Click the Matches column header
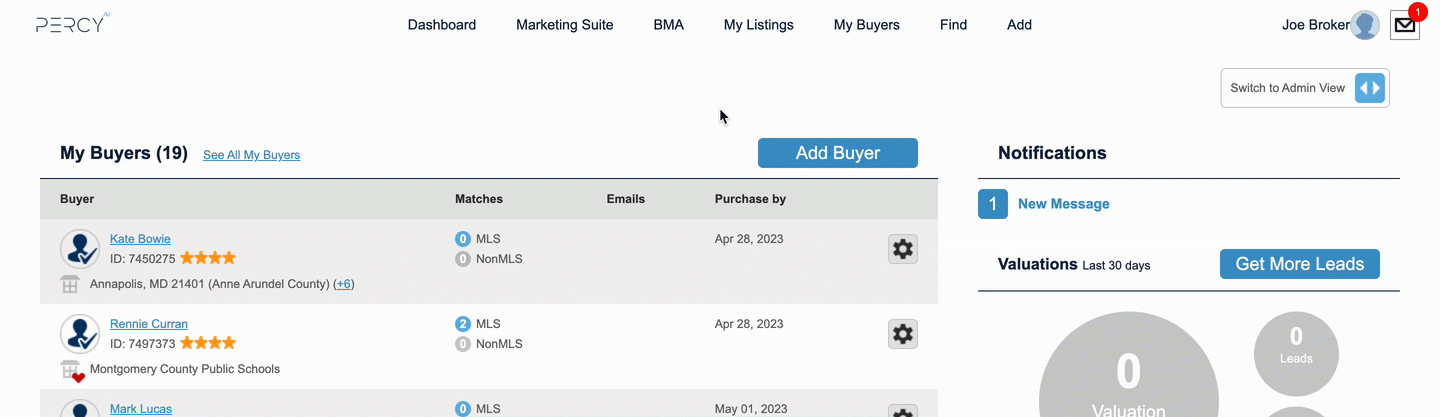This screenshot has width=1440, height=417. point(479,199)
